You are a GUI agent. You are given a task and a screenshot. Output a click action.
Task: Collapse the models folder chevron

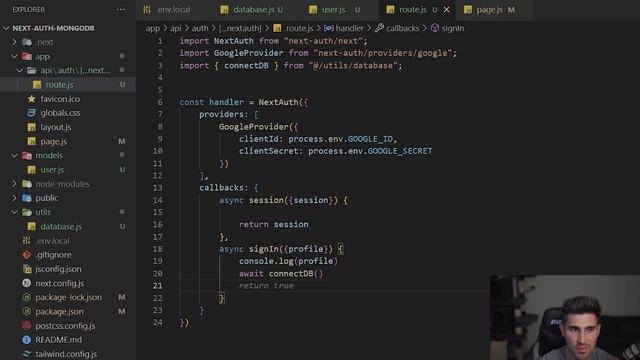14,156
